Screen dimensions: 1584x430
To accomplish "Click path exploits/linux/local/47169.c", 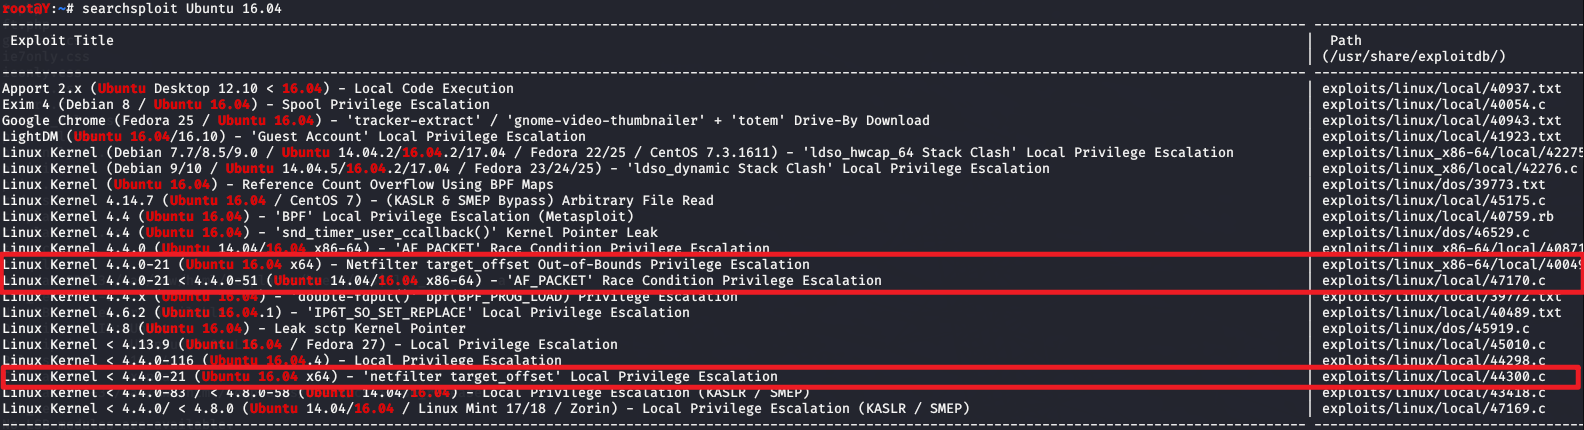I will [x=1434, y=409].
